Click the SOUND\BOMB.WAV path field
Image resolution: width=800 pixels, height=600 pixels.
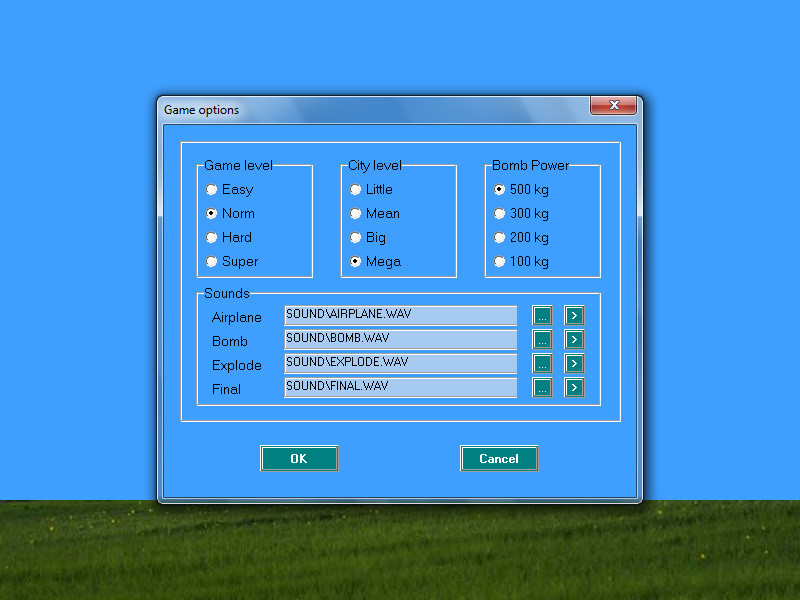(401, 339)
